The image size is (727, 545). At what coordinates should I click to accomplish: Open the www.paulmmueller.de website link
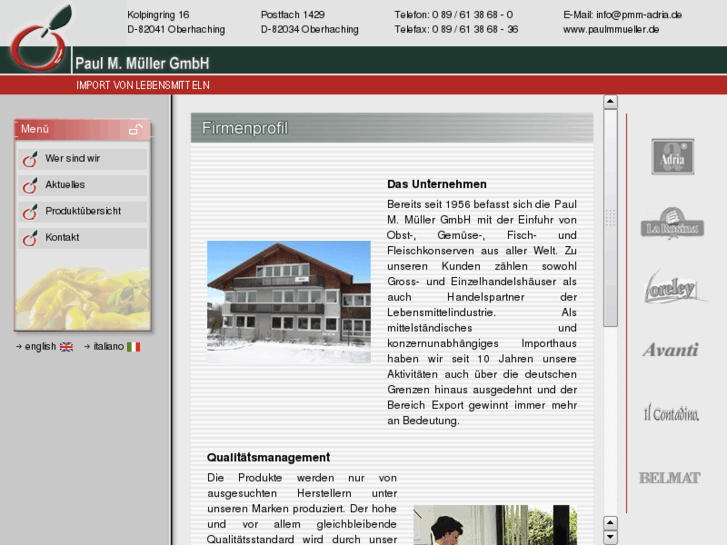pyautogui.click(x=611, y=30)
